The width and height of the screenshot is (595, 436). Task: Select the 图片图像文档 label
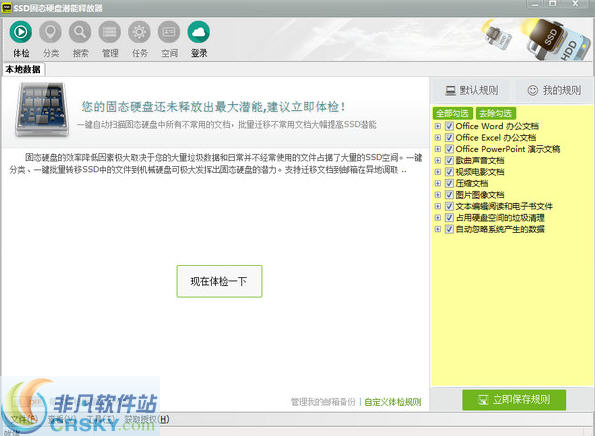click(x=480, y=195)
